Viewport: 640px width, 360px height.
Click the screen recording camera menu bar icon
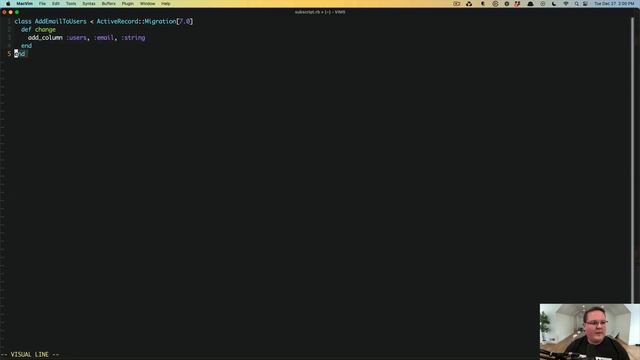457,4
